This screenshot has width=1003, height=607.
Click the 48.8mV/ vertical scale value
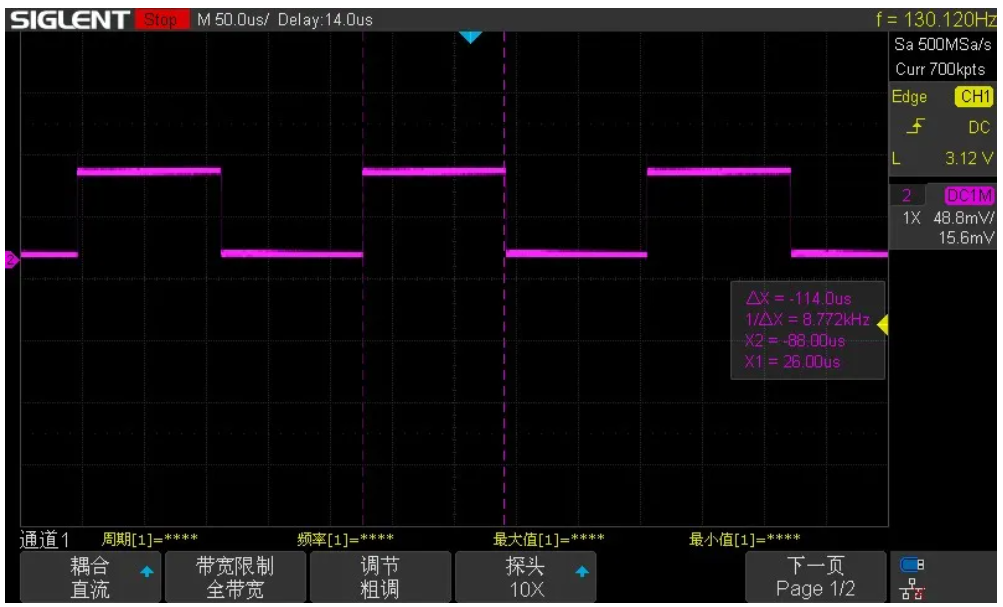point(963,218)
